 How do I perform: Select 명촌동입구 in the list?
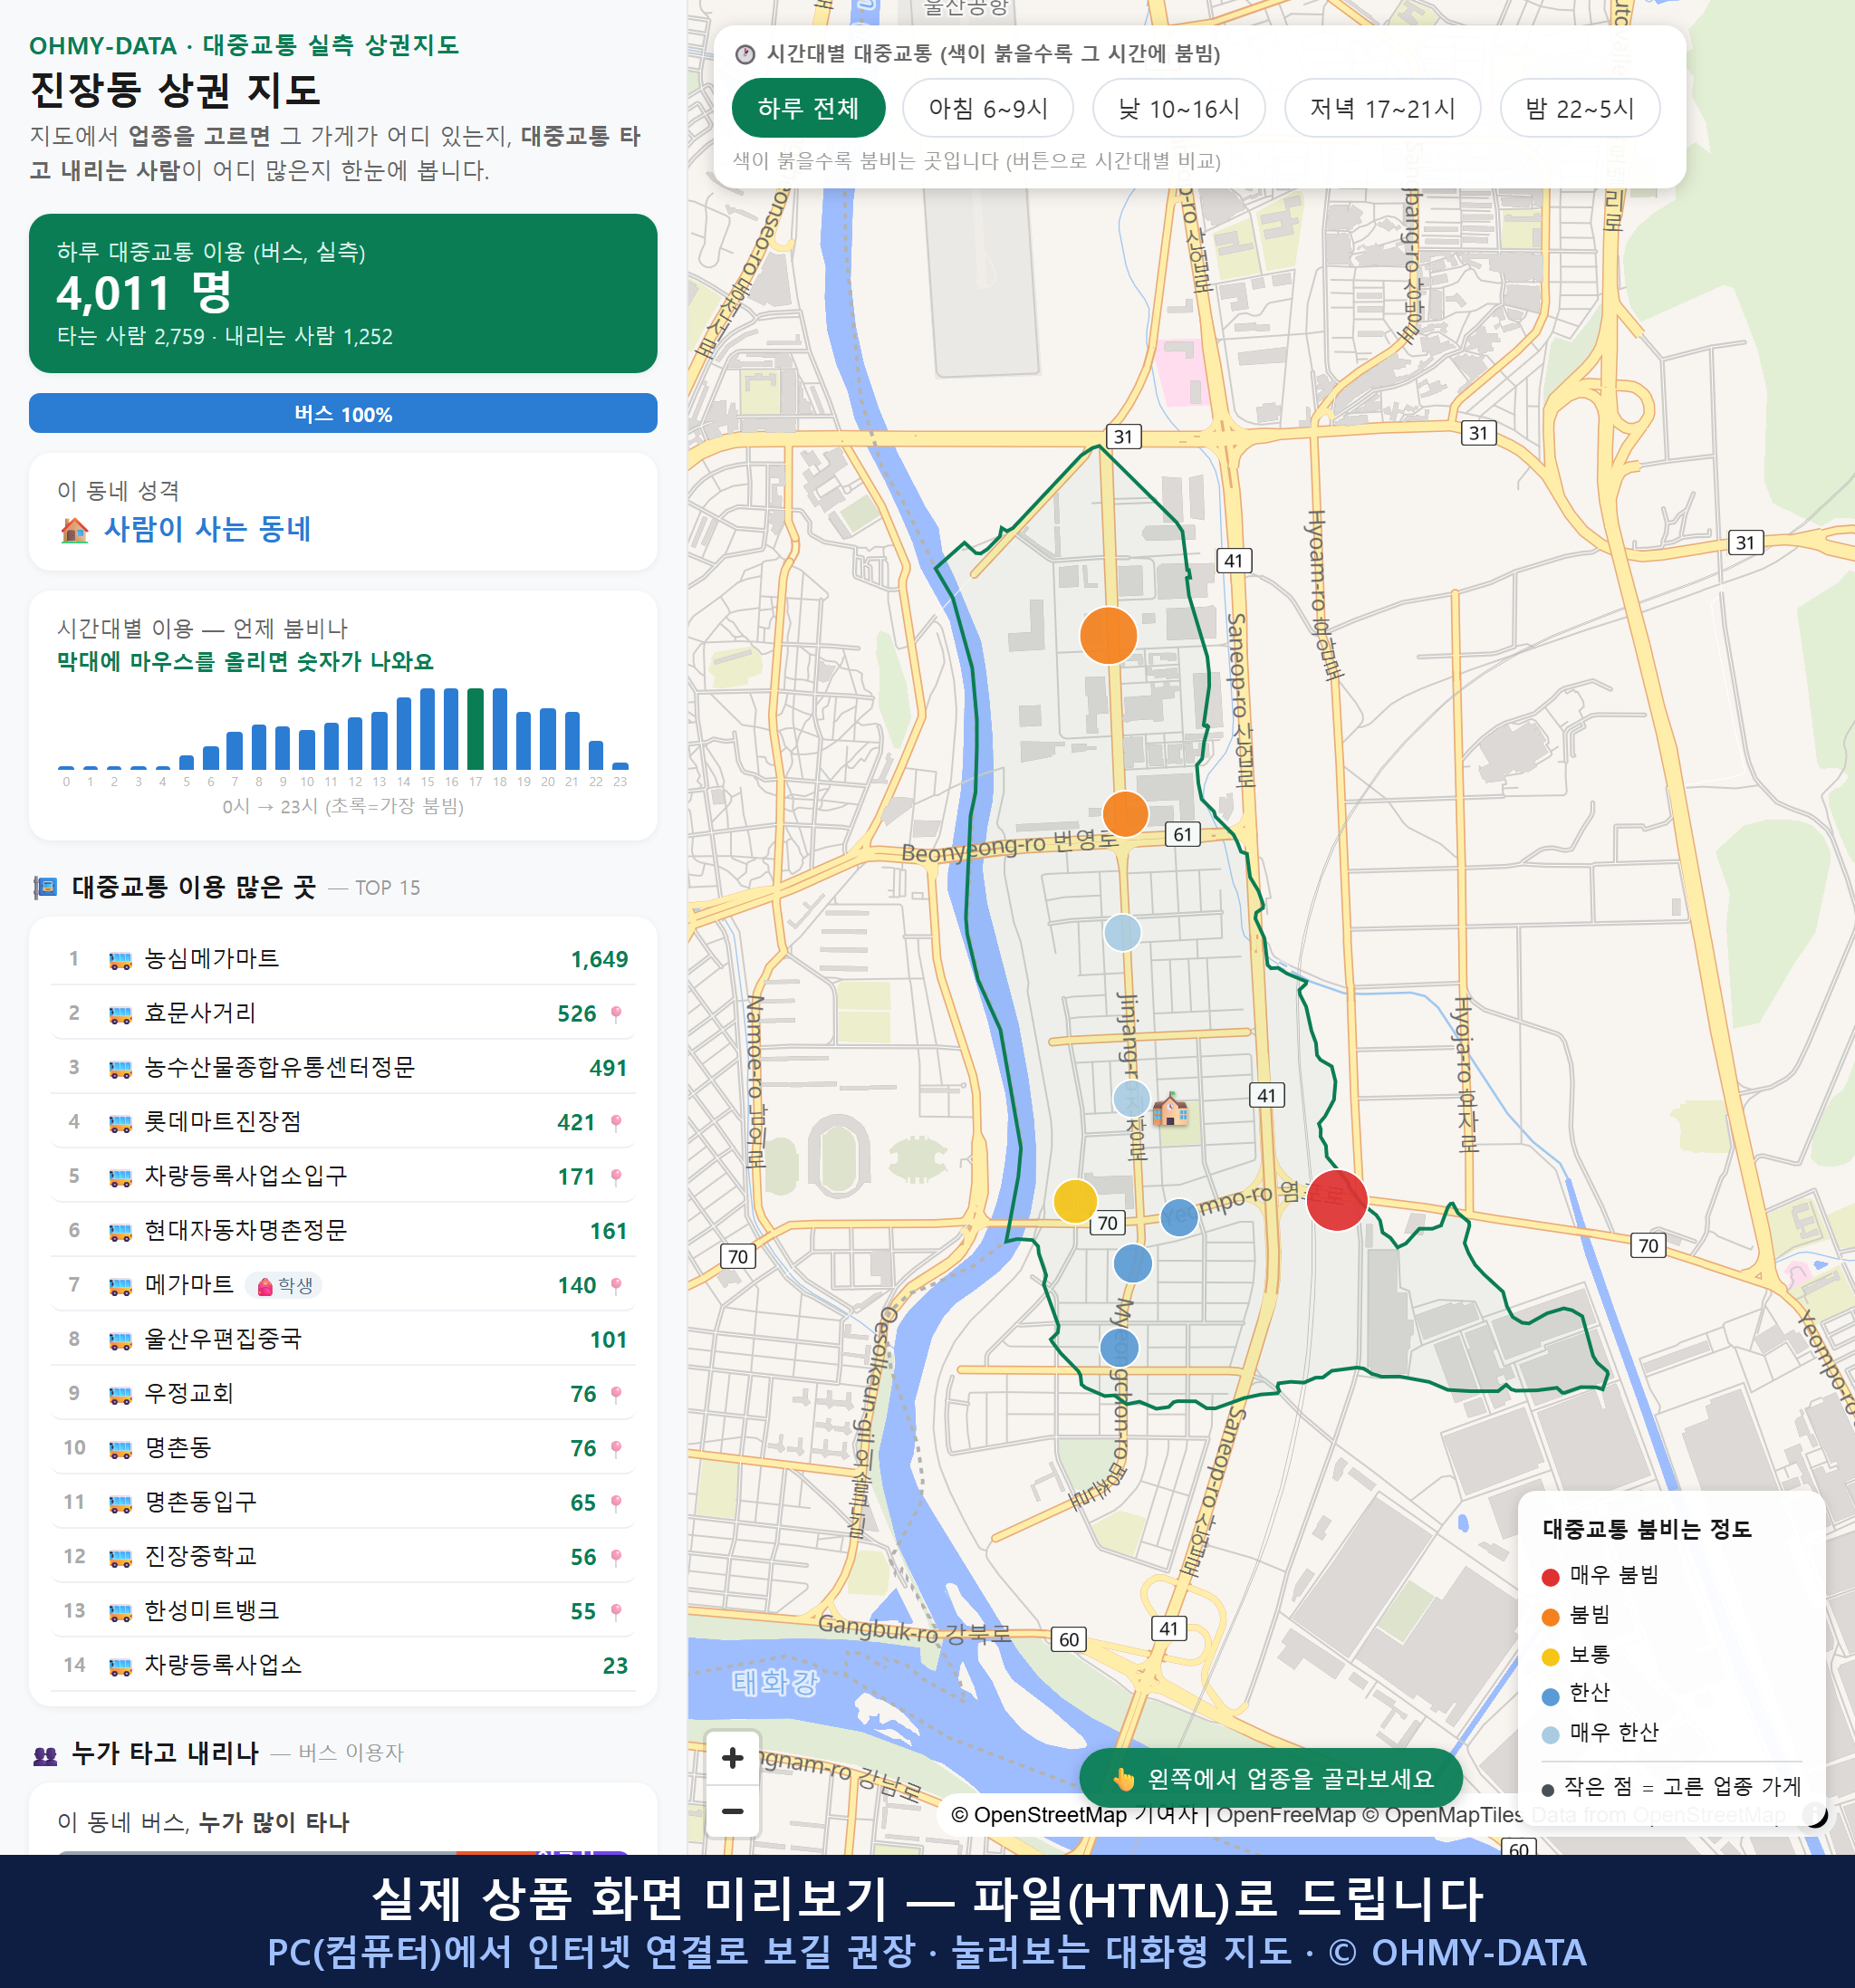[x=343, y=1502]
